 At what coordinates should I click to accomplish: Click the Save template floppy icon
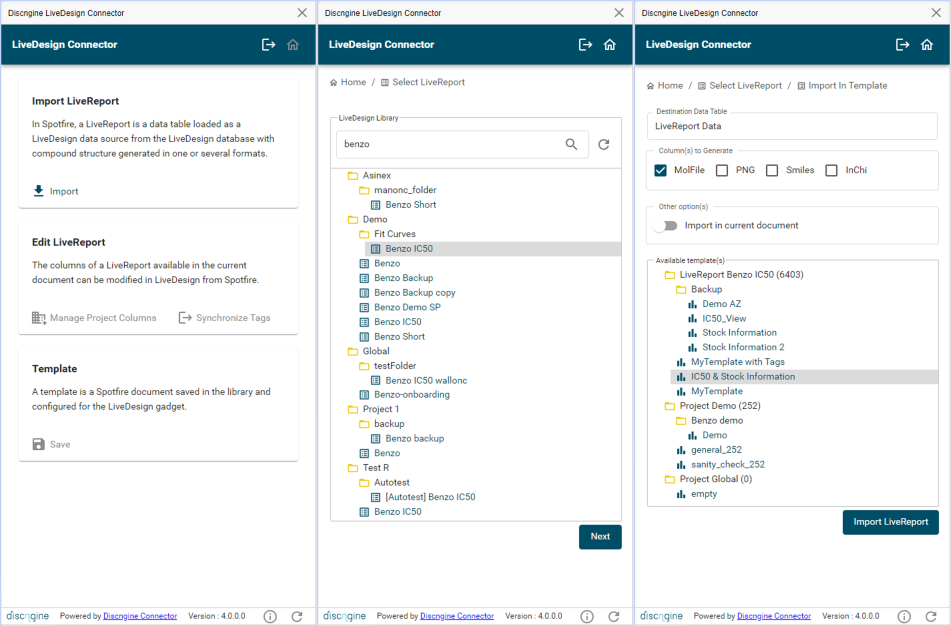pyautogui.click(x=38, y=444)
